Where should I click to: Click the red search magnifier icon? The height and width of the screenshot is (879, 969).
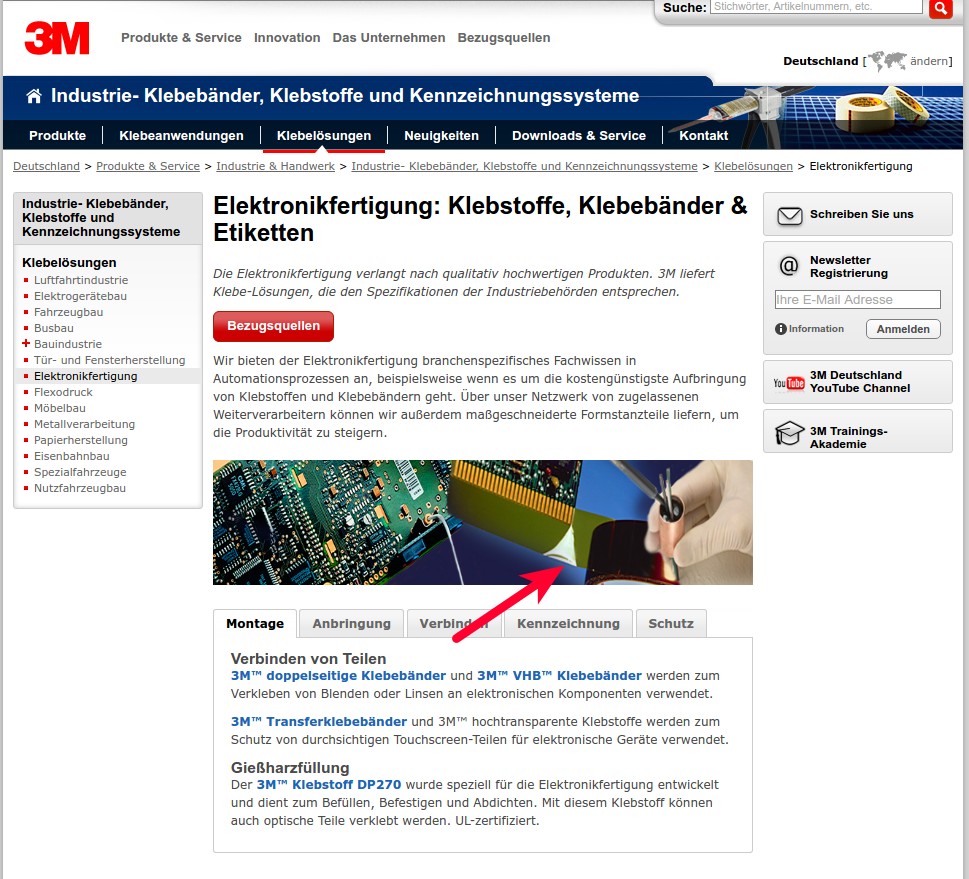click(940, 9)
